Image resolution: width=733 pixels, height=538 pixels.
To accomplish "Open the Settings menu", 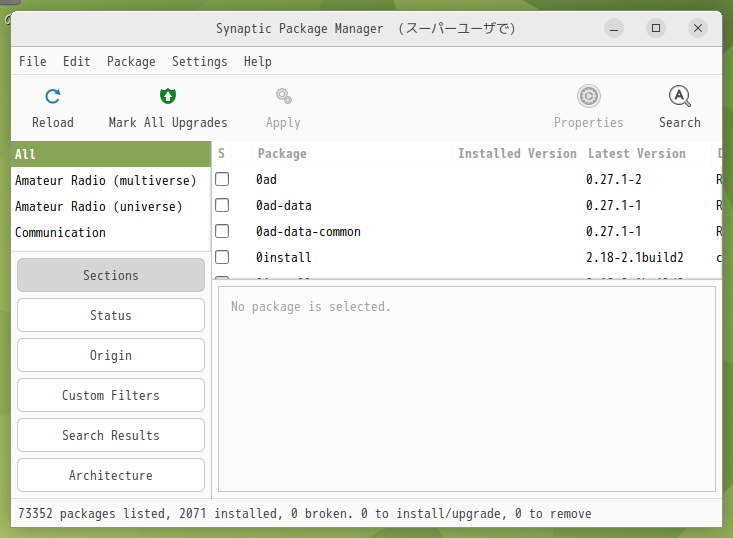I will tap(200, 61).
